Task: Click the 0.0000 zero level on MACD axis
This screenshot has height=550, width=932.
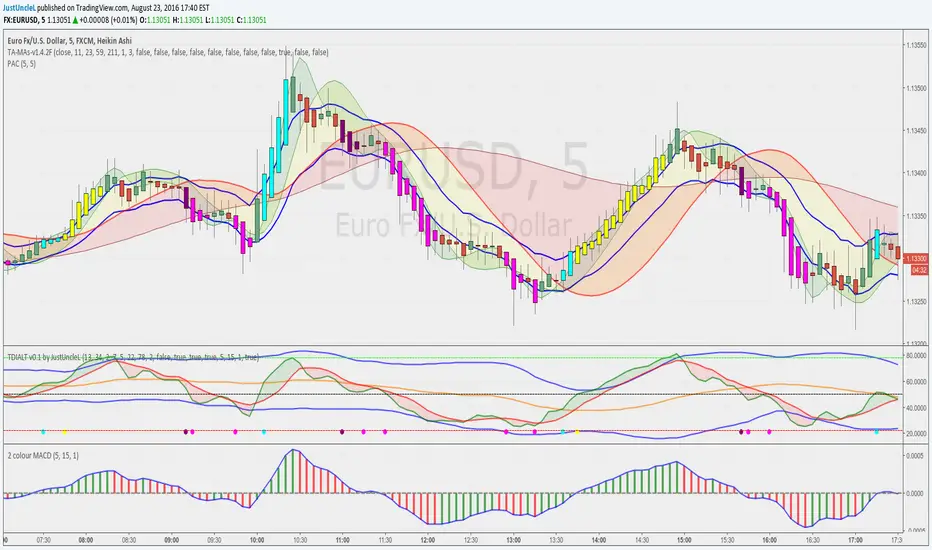Action: point(916,494)
